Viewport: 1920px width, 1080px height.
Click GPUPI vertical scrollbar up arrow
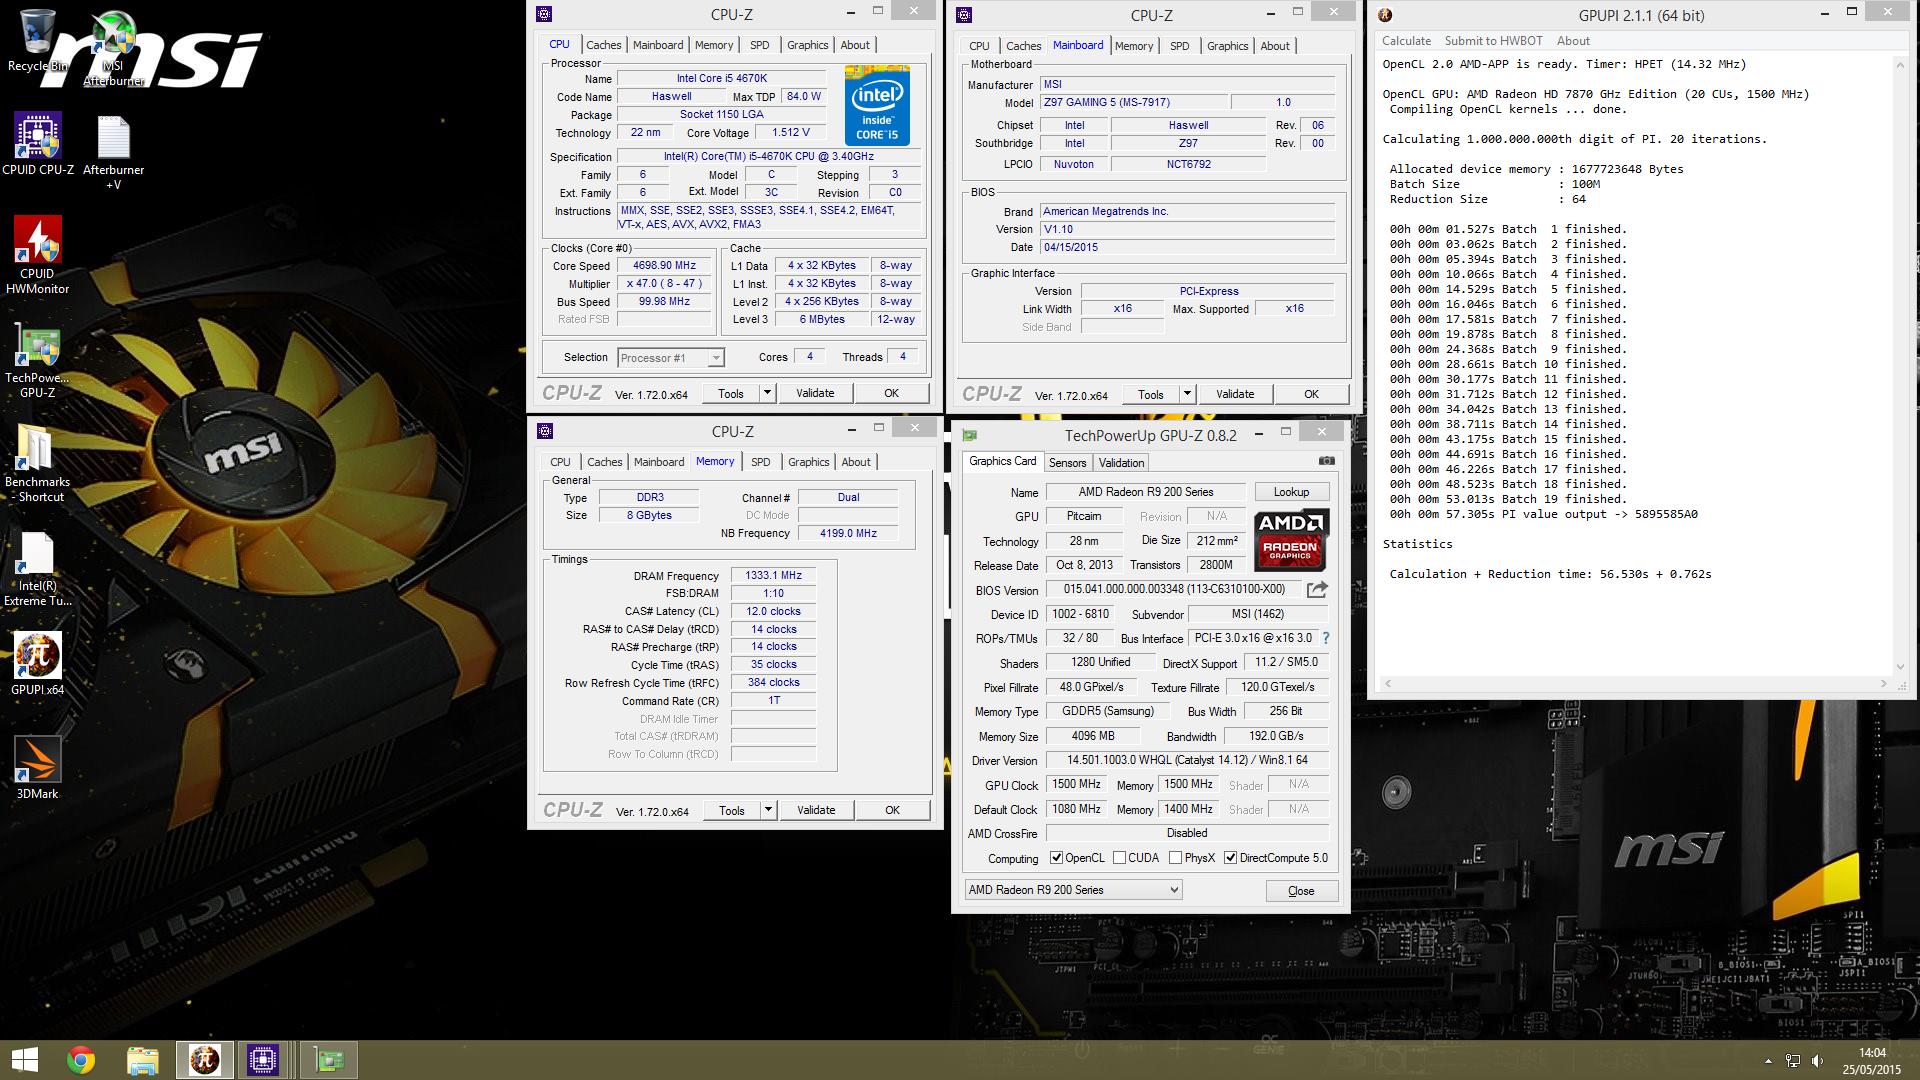(x=1900, y=65)
